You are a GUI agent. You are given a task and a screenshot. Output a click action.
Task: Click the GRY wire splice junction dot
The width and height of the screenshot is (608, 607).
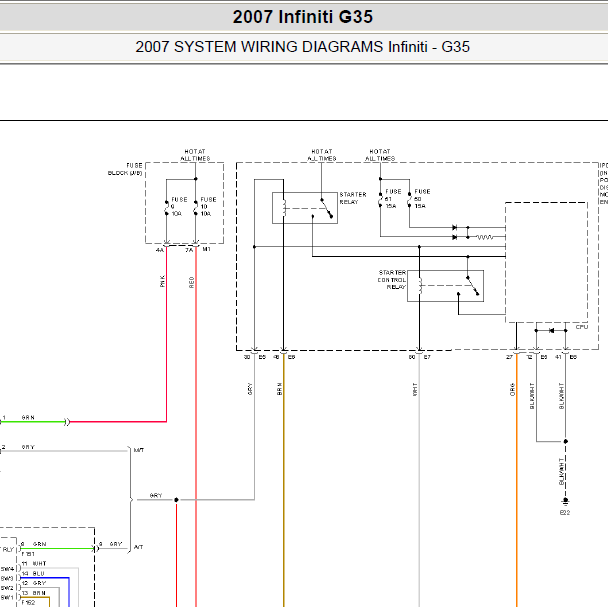pyautogui.click(x=176, y=500)
